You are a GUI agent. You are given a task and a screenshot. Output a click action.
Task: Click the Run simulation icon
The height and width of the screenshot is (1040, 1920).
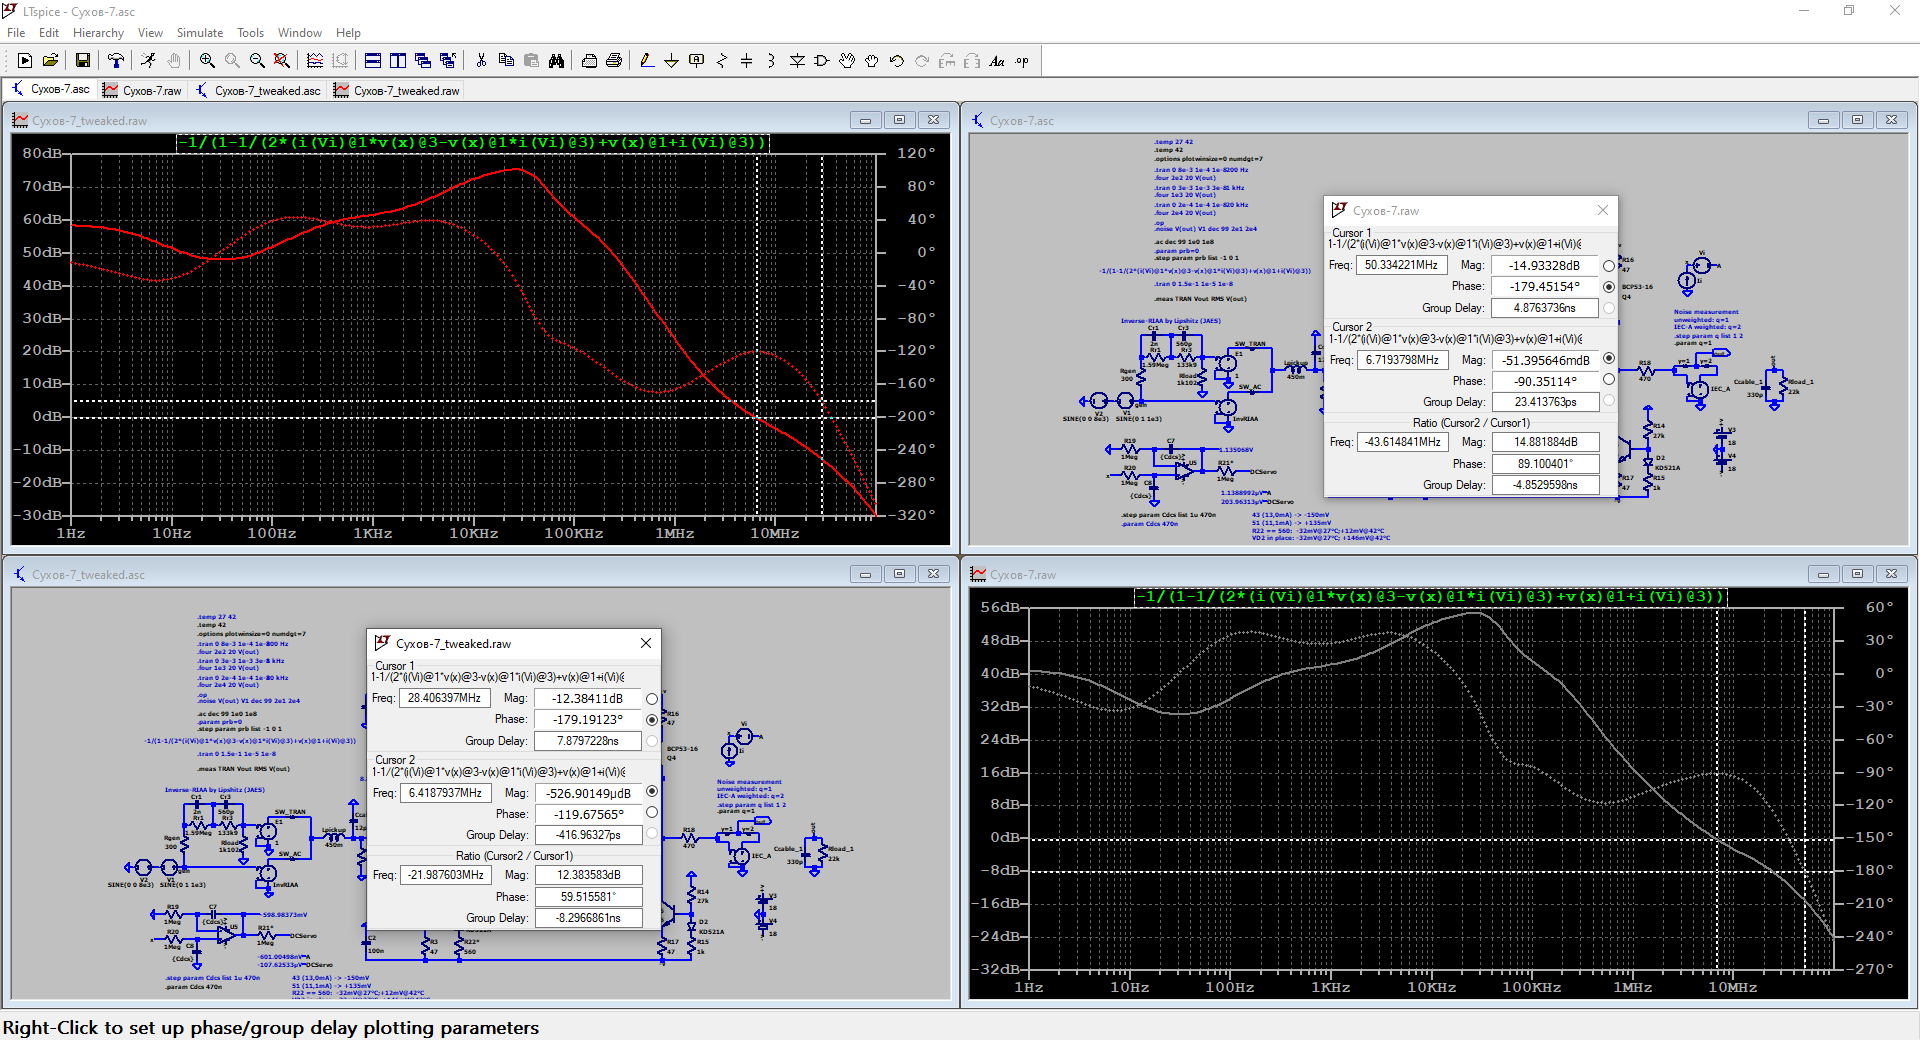25,61
